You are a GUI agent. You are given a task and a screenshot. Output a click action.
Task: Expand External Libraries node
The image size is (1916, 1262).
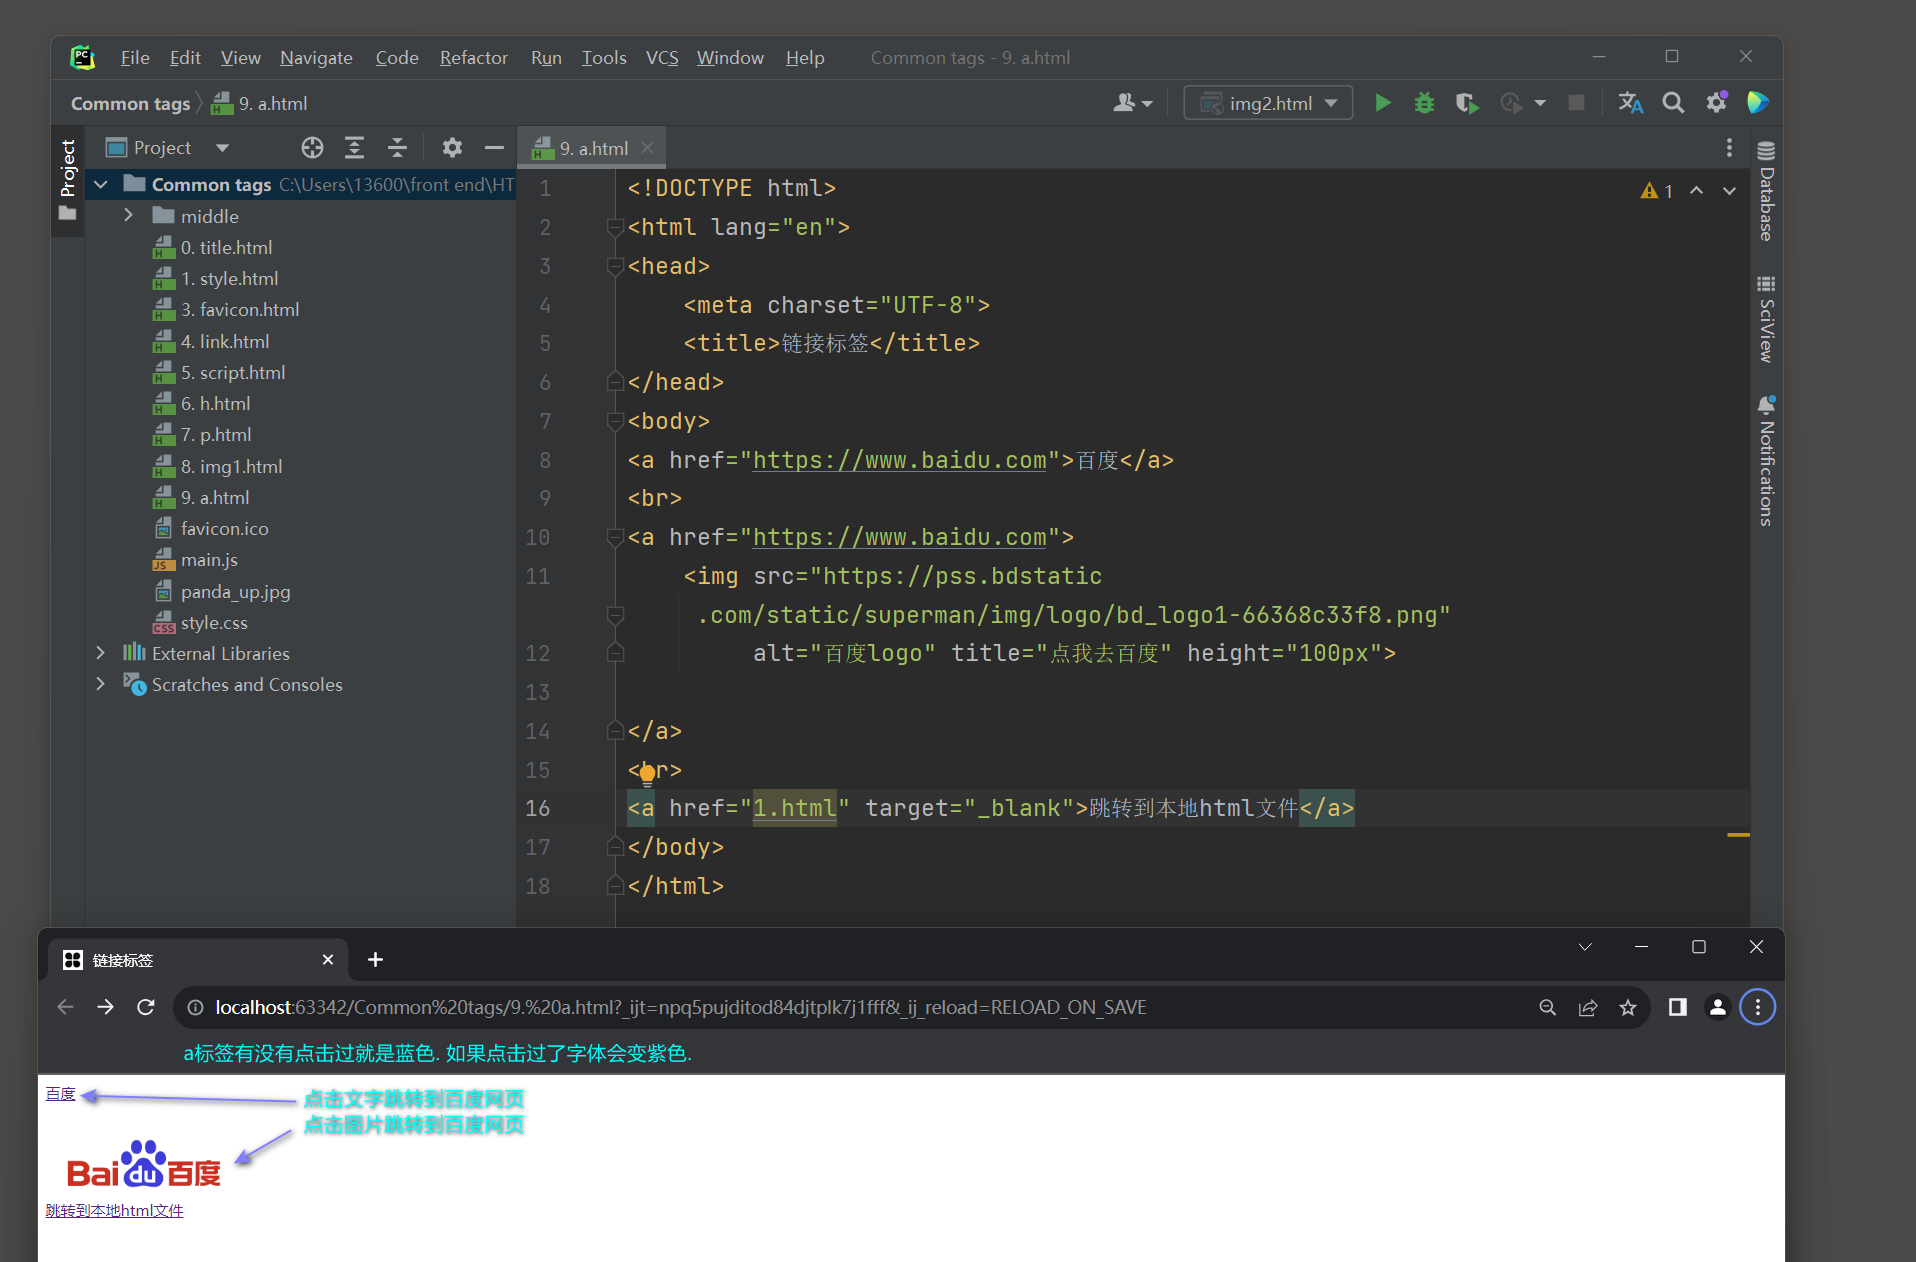pyautogui.click(x=100, y=653)
